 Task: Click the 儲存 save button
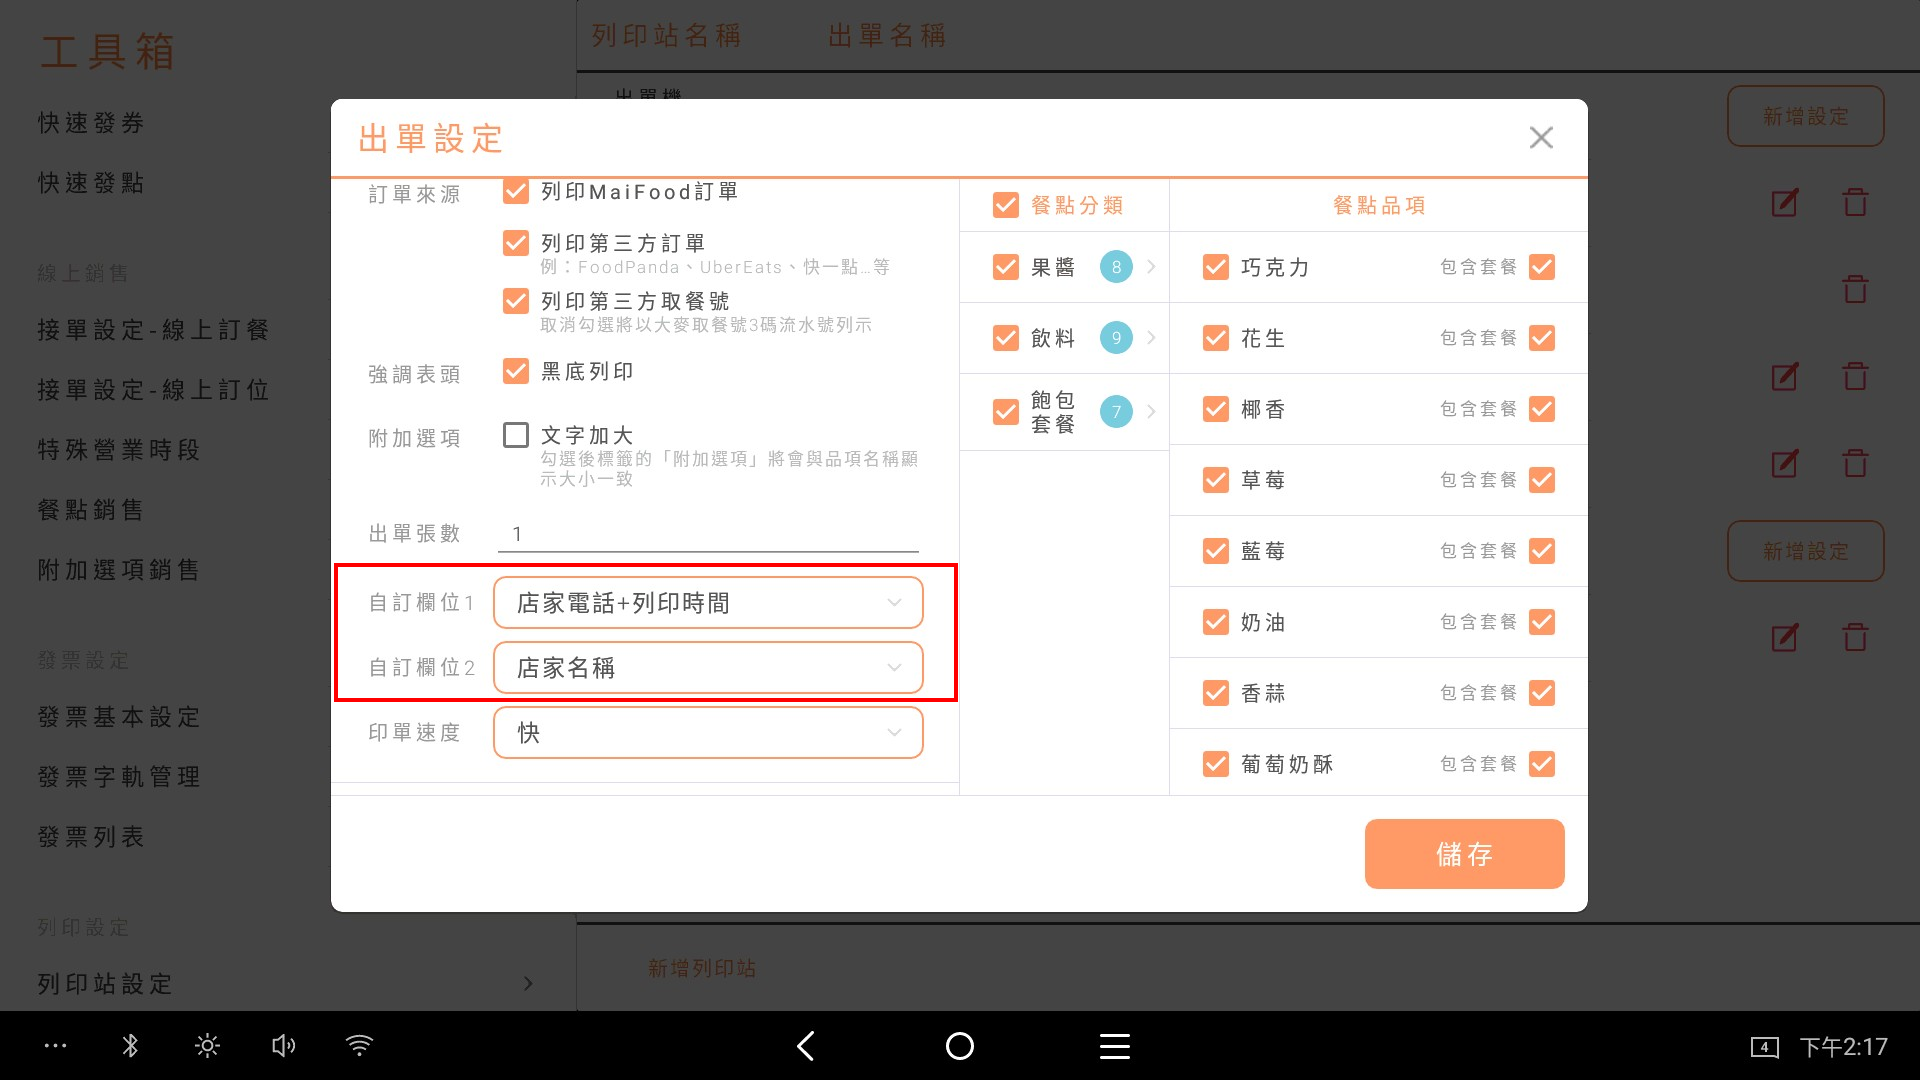coord(1463,854)
